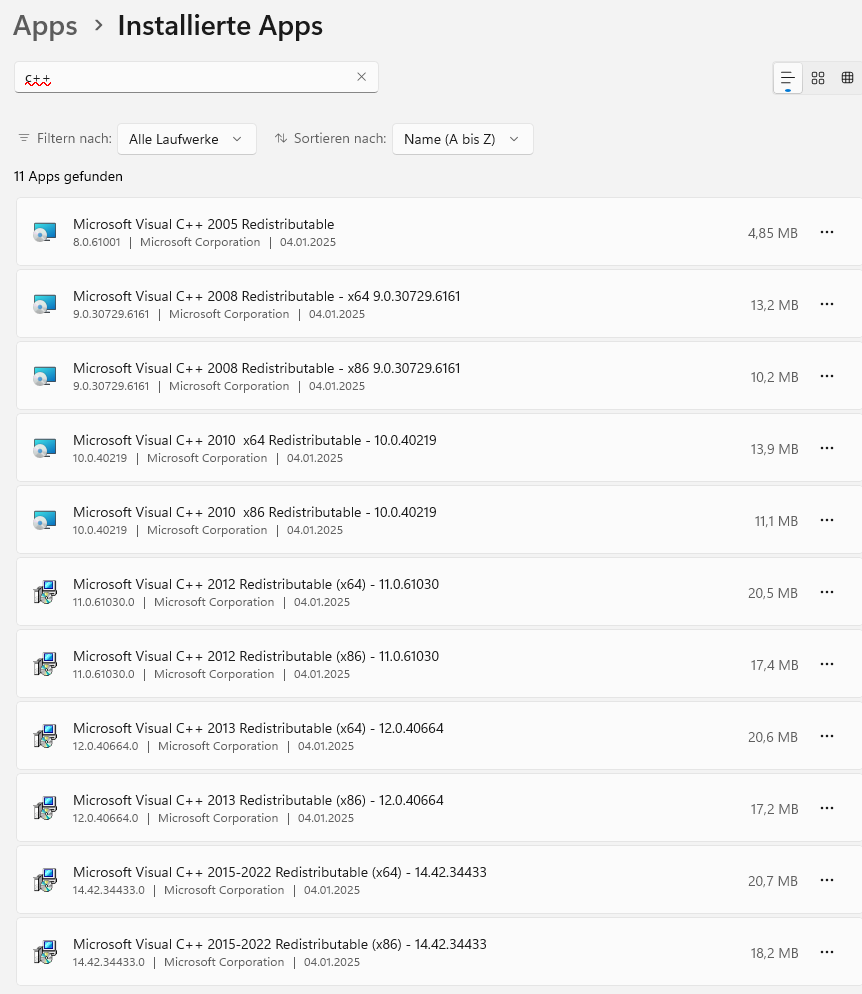Open more options for Visual C++ 2010 x86
Image resolution: width=862 pixels, height=994 pixels.
point(827,520)
